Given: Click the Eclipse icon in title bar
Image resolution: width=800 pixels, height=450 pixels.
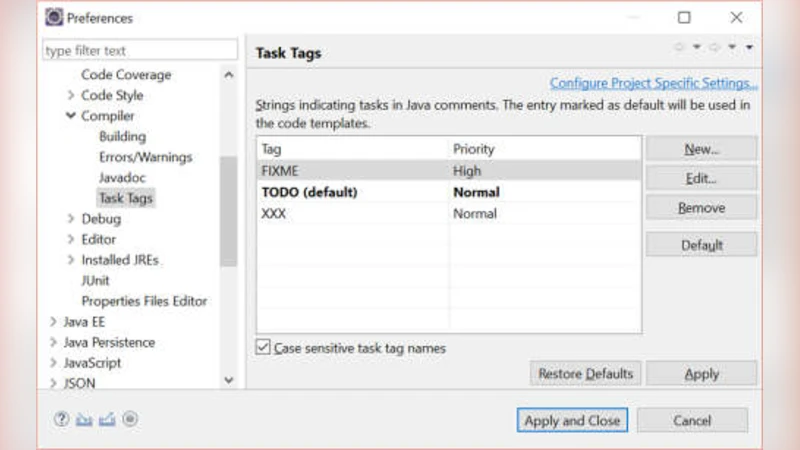Looking at the screenshot, I should [54, 17].
